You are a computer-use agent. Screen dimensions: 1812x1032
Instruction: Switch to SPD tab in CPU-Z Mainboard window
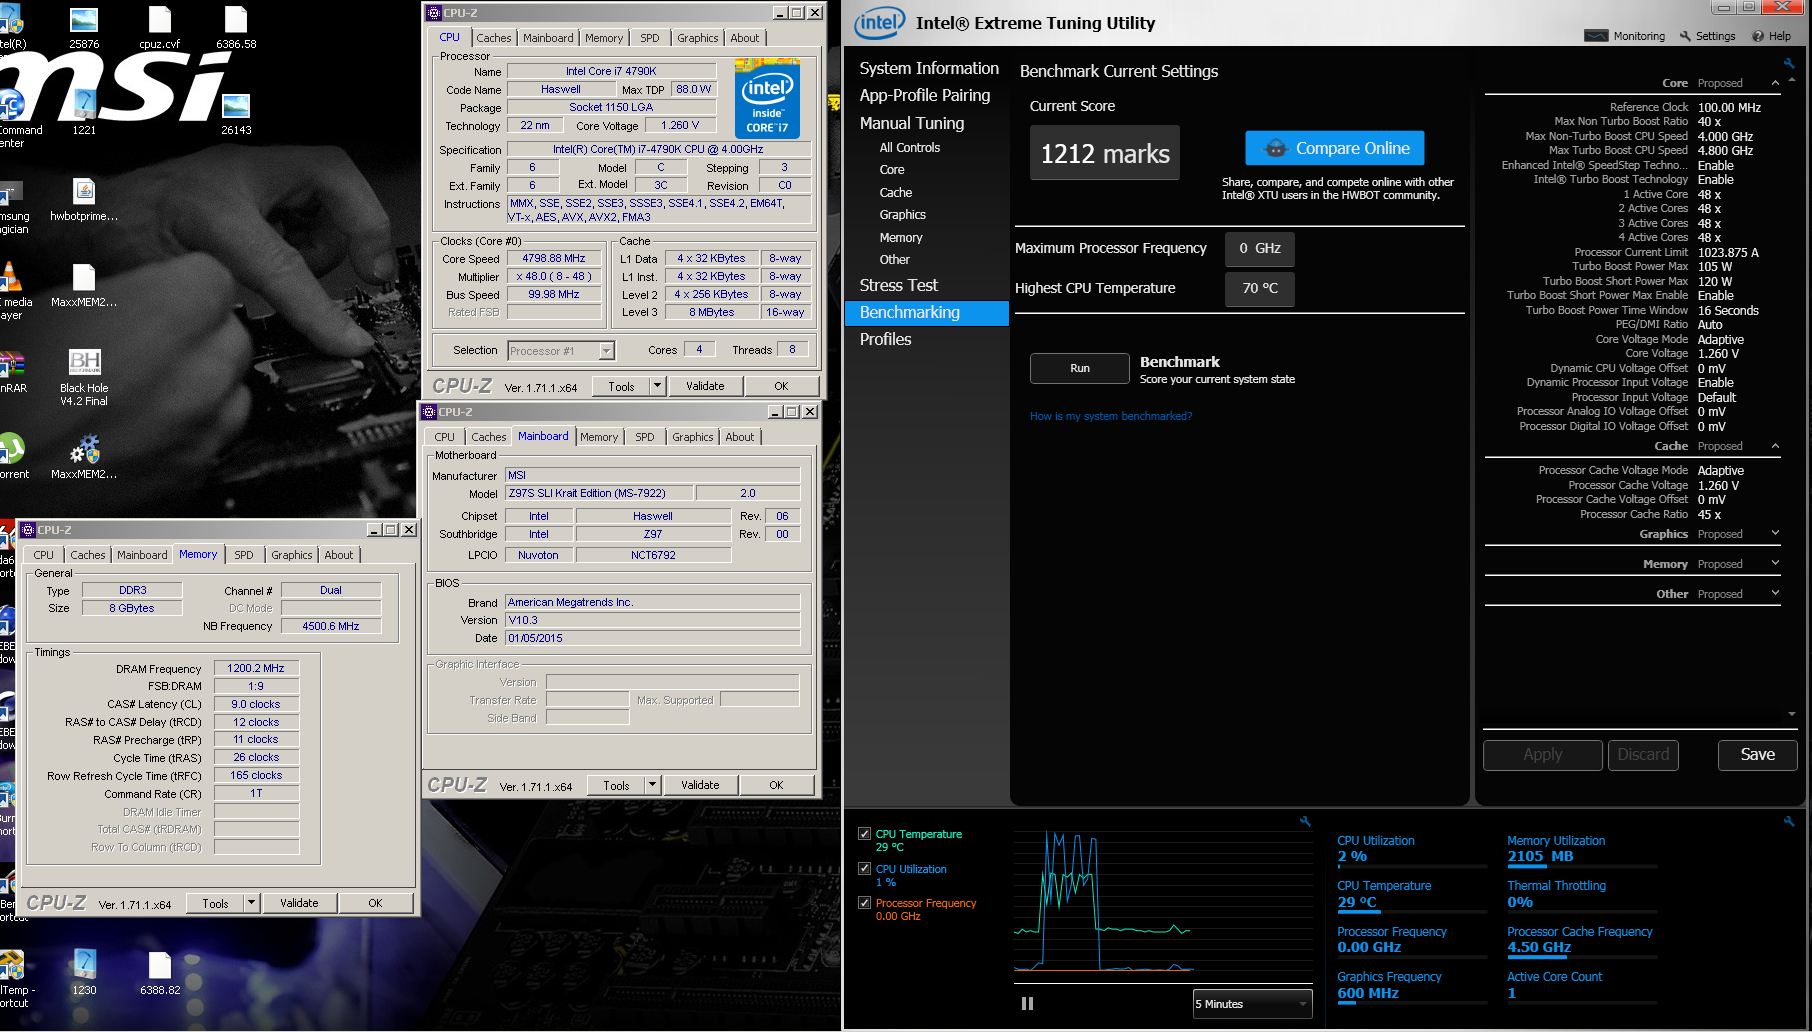coord(644,437)
